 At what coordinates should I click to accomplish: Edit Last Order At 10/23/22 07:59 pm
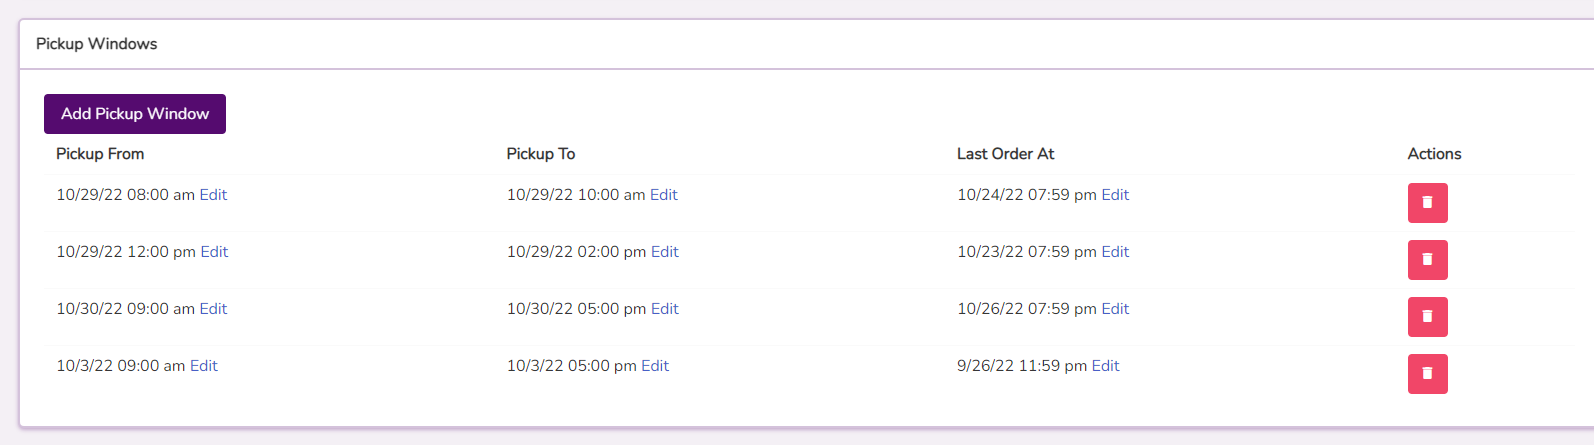pos(1115,252)
